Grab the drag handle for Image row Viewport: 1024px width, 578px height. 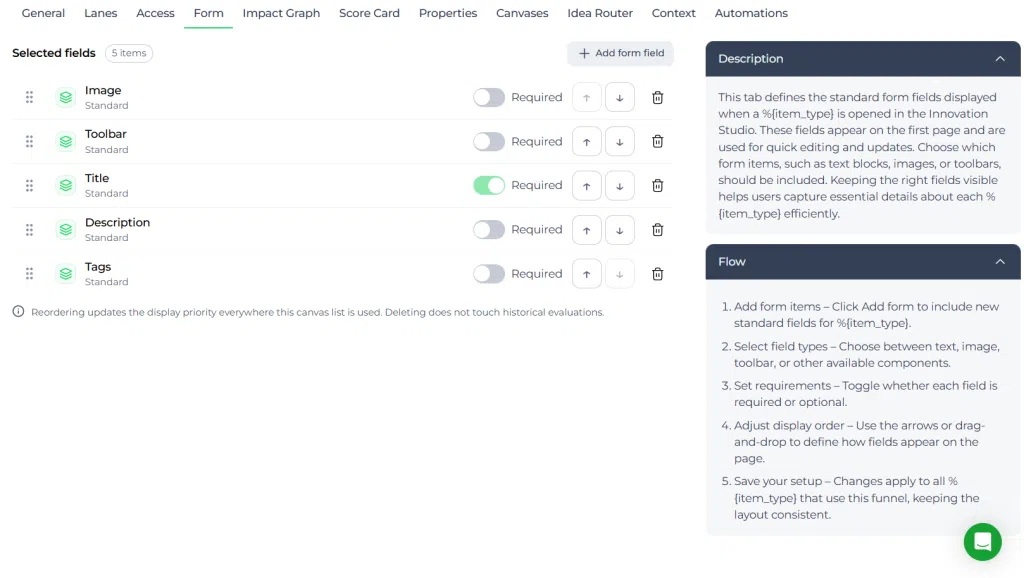click(29, 97)
